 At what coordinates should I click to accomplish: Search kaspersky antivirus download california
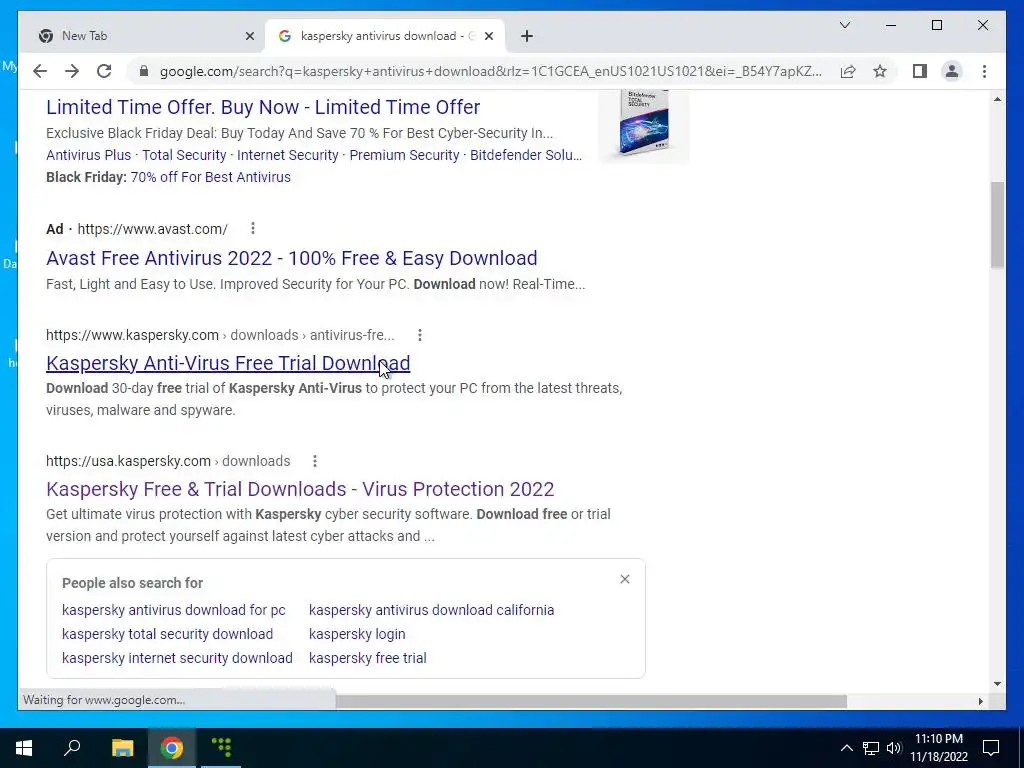point(432,610)
